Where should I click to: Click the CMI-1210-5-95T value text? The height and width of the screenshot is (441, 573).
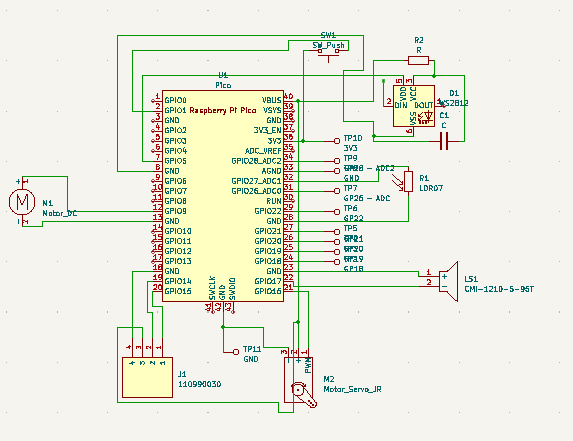click(x=499, y=289)
